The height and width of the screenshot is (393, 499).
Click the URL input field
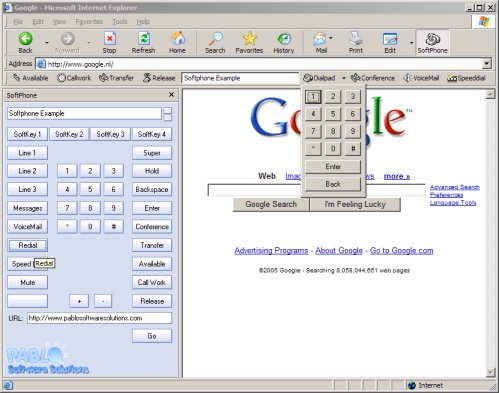tap(99, 318)
